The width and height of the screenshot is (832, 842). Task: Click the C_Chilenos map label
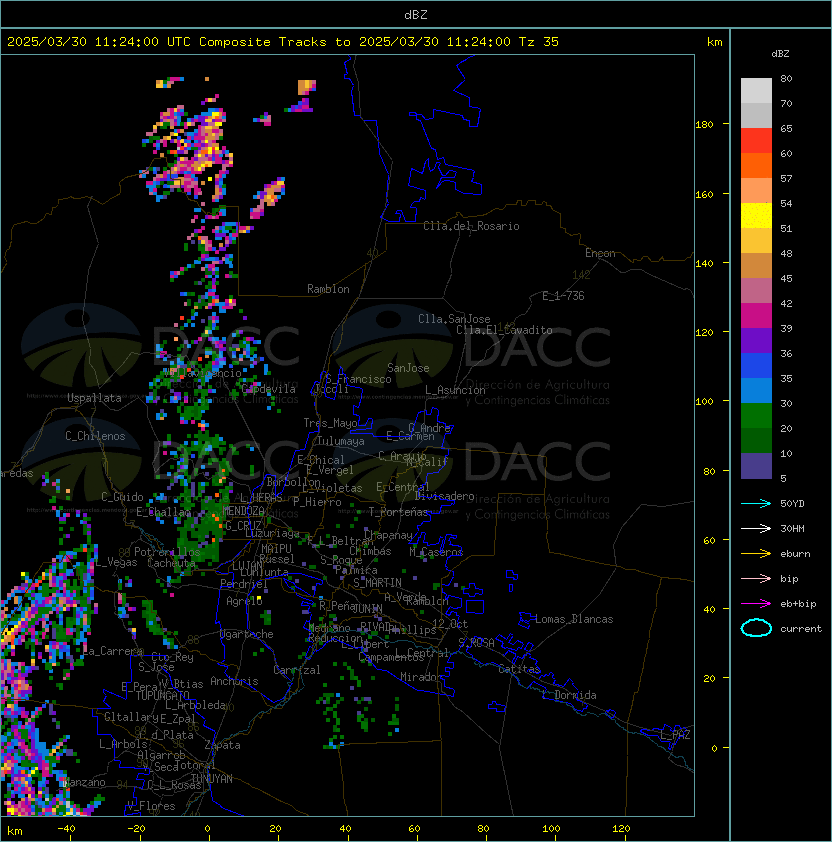(95, 436)
